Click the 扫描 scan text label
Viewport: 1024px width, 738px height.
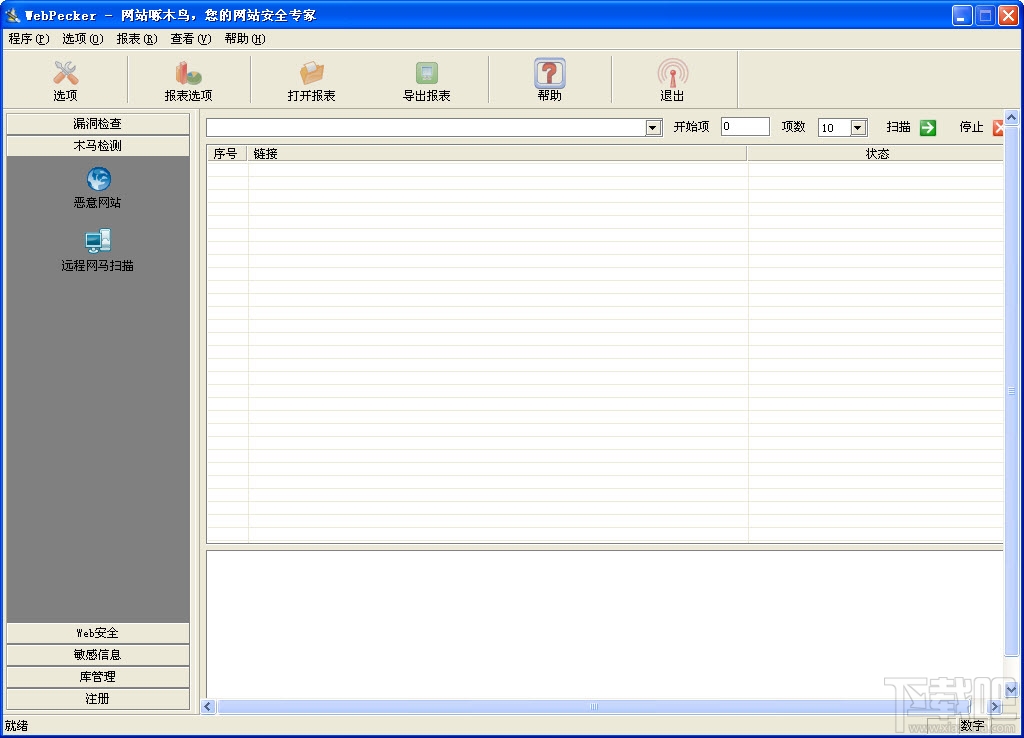(x=899, y=127)
